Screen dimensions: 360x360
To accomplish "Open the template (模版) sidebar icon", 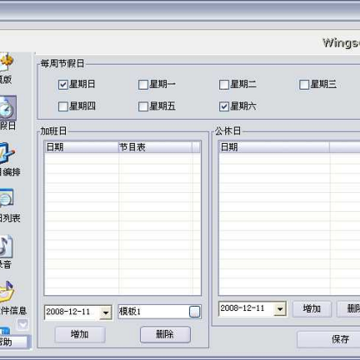I will pyautogui.click(x=6, y=62).
